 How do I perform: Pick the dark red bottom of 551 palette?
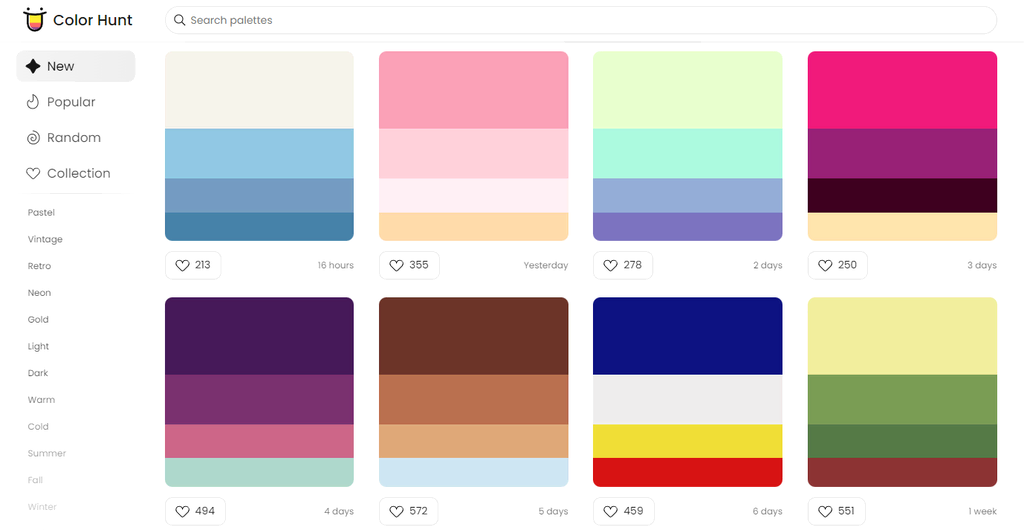click(903, 473)
